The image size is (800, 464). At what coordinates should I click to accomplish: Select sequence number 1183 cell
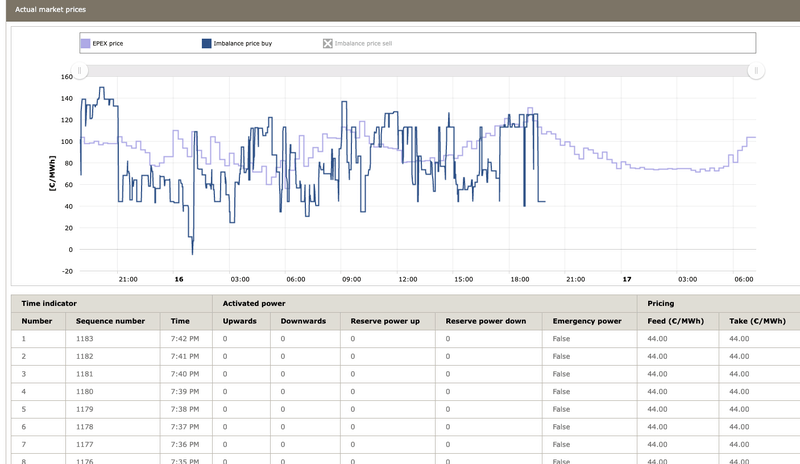(x=86, y=340)
